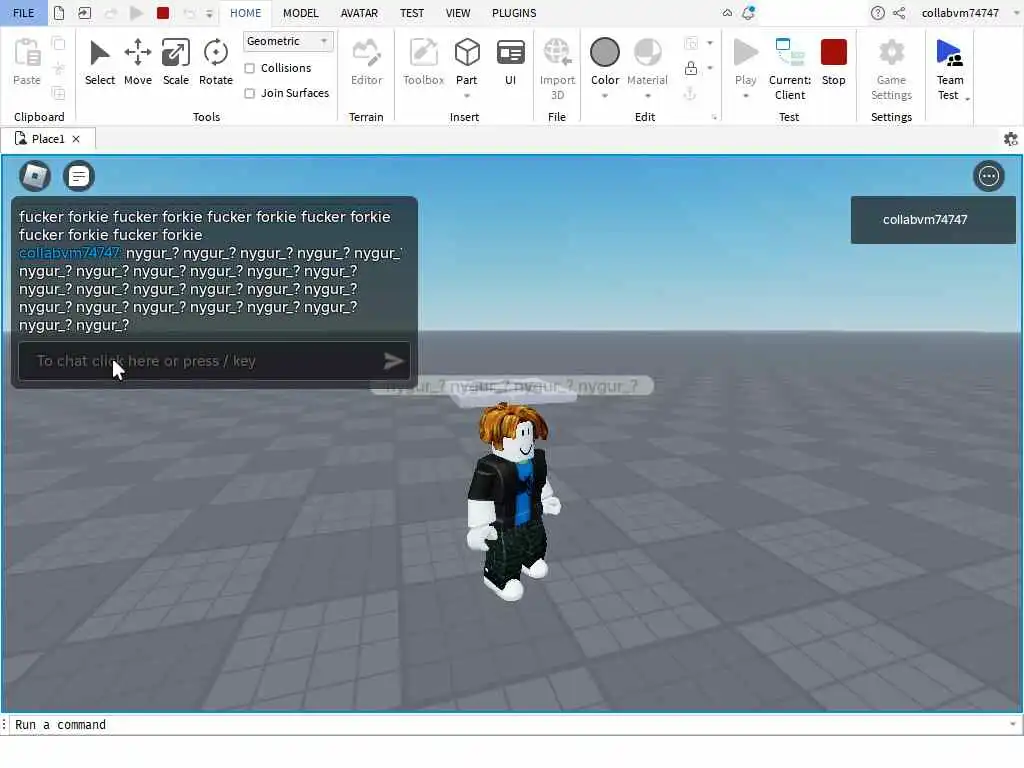The height and width of the screenshot is (768, 1024).
Task: Click the Material icon
Action: 647,52
